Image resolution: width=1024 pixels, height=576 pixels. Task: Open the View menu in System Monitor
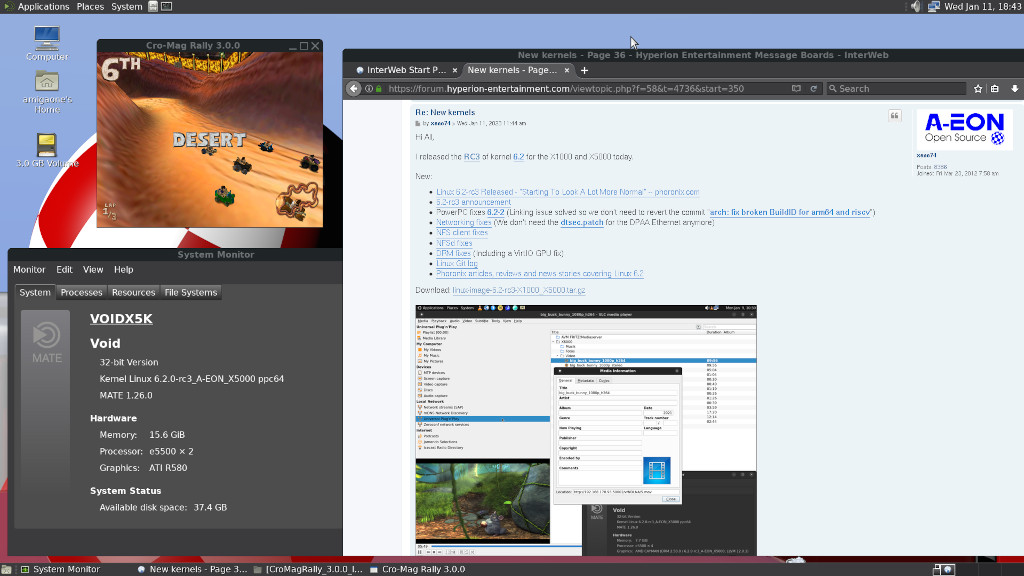(93, 269)
